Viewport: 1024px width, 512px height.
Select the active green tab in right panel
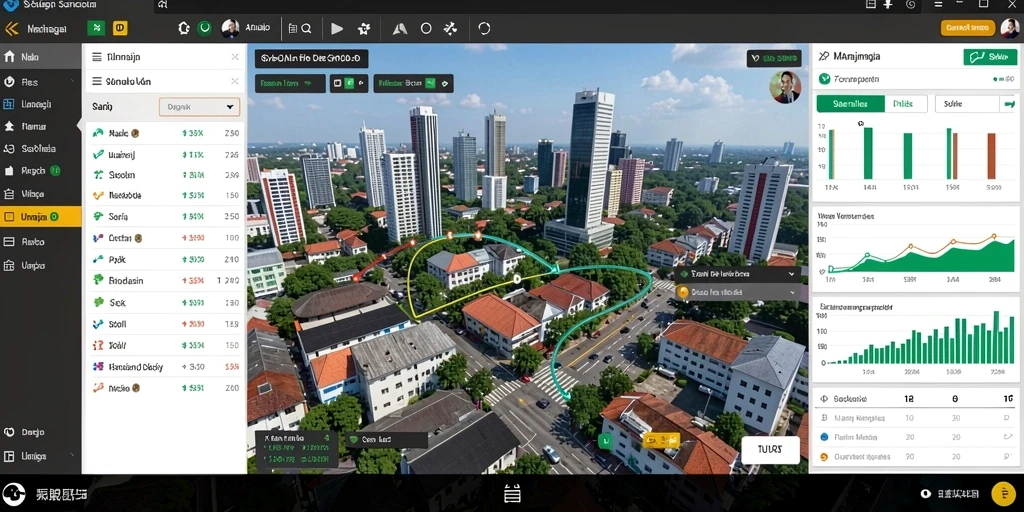(850, 103)
